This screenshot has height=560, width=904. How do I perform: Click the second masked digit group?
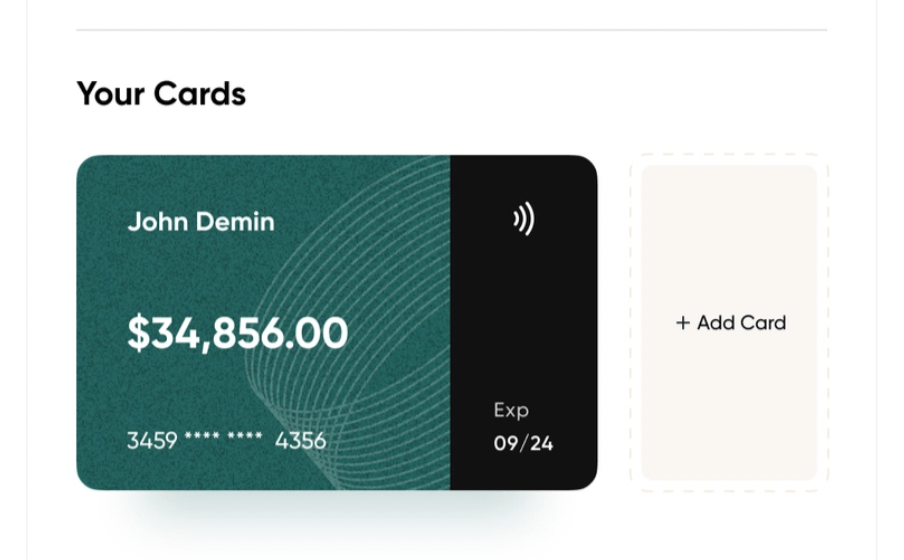pyautogui.click(x=245, y=439)
